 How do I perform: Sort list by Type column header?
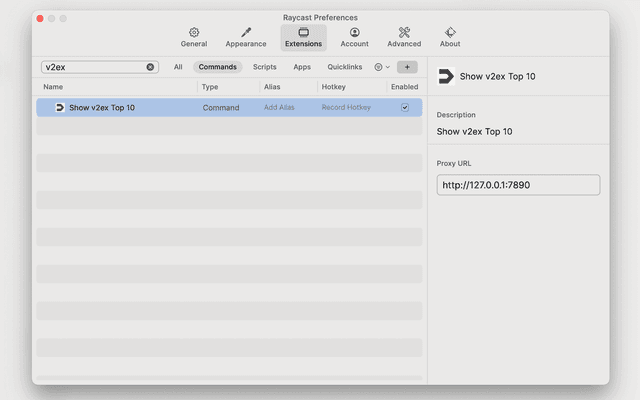tap(210, 87)
